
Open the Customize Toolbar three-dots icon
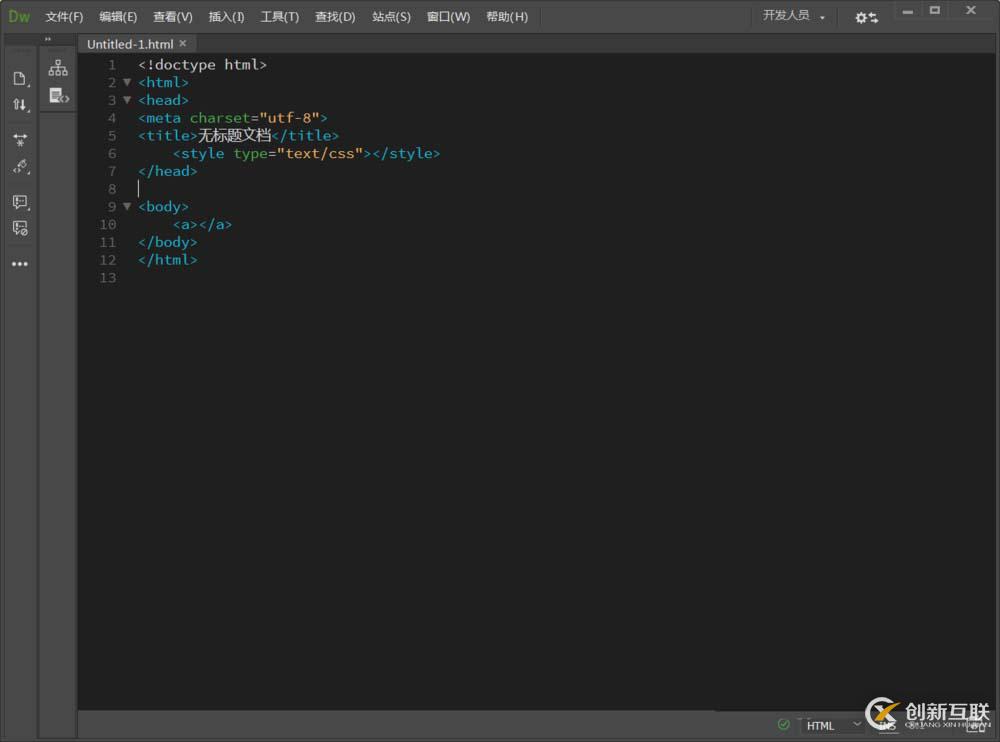(x=19, y=264)
